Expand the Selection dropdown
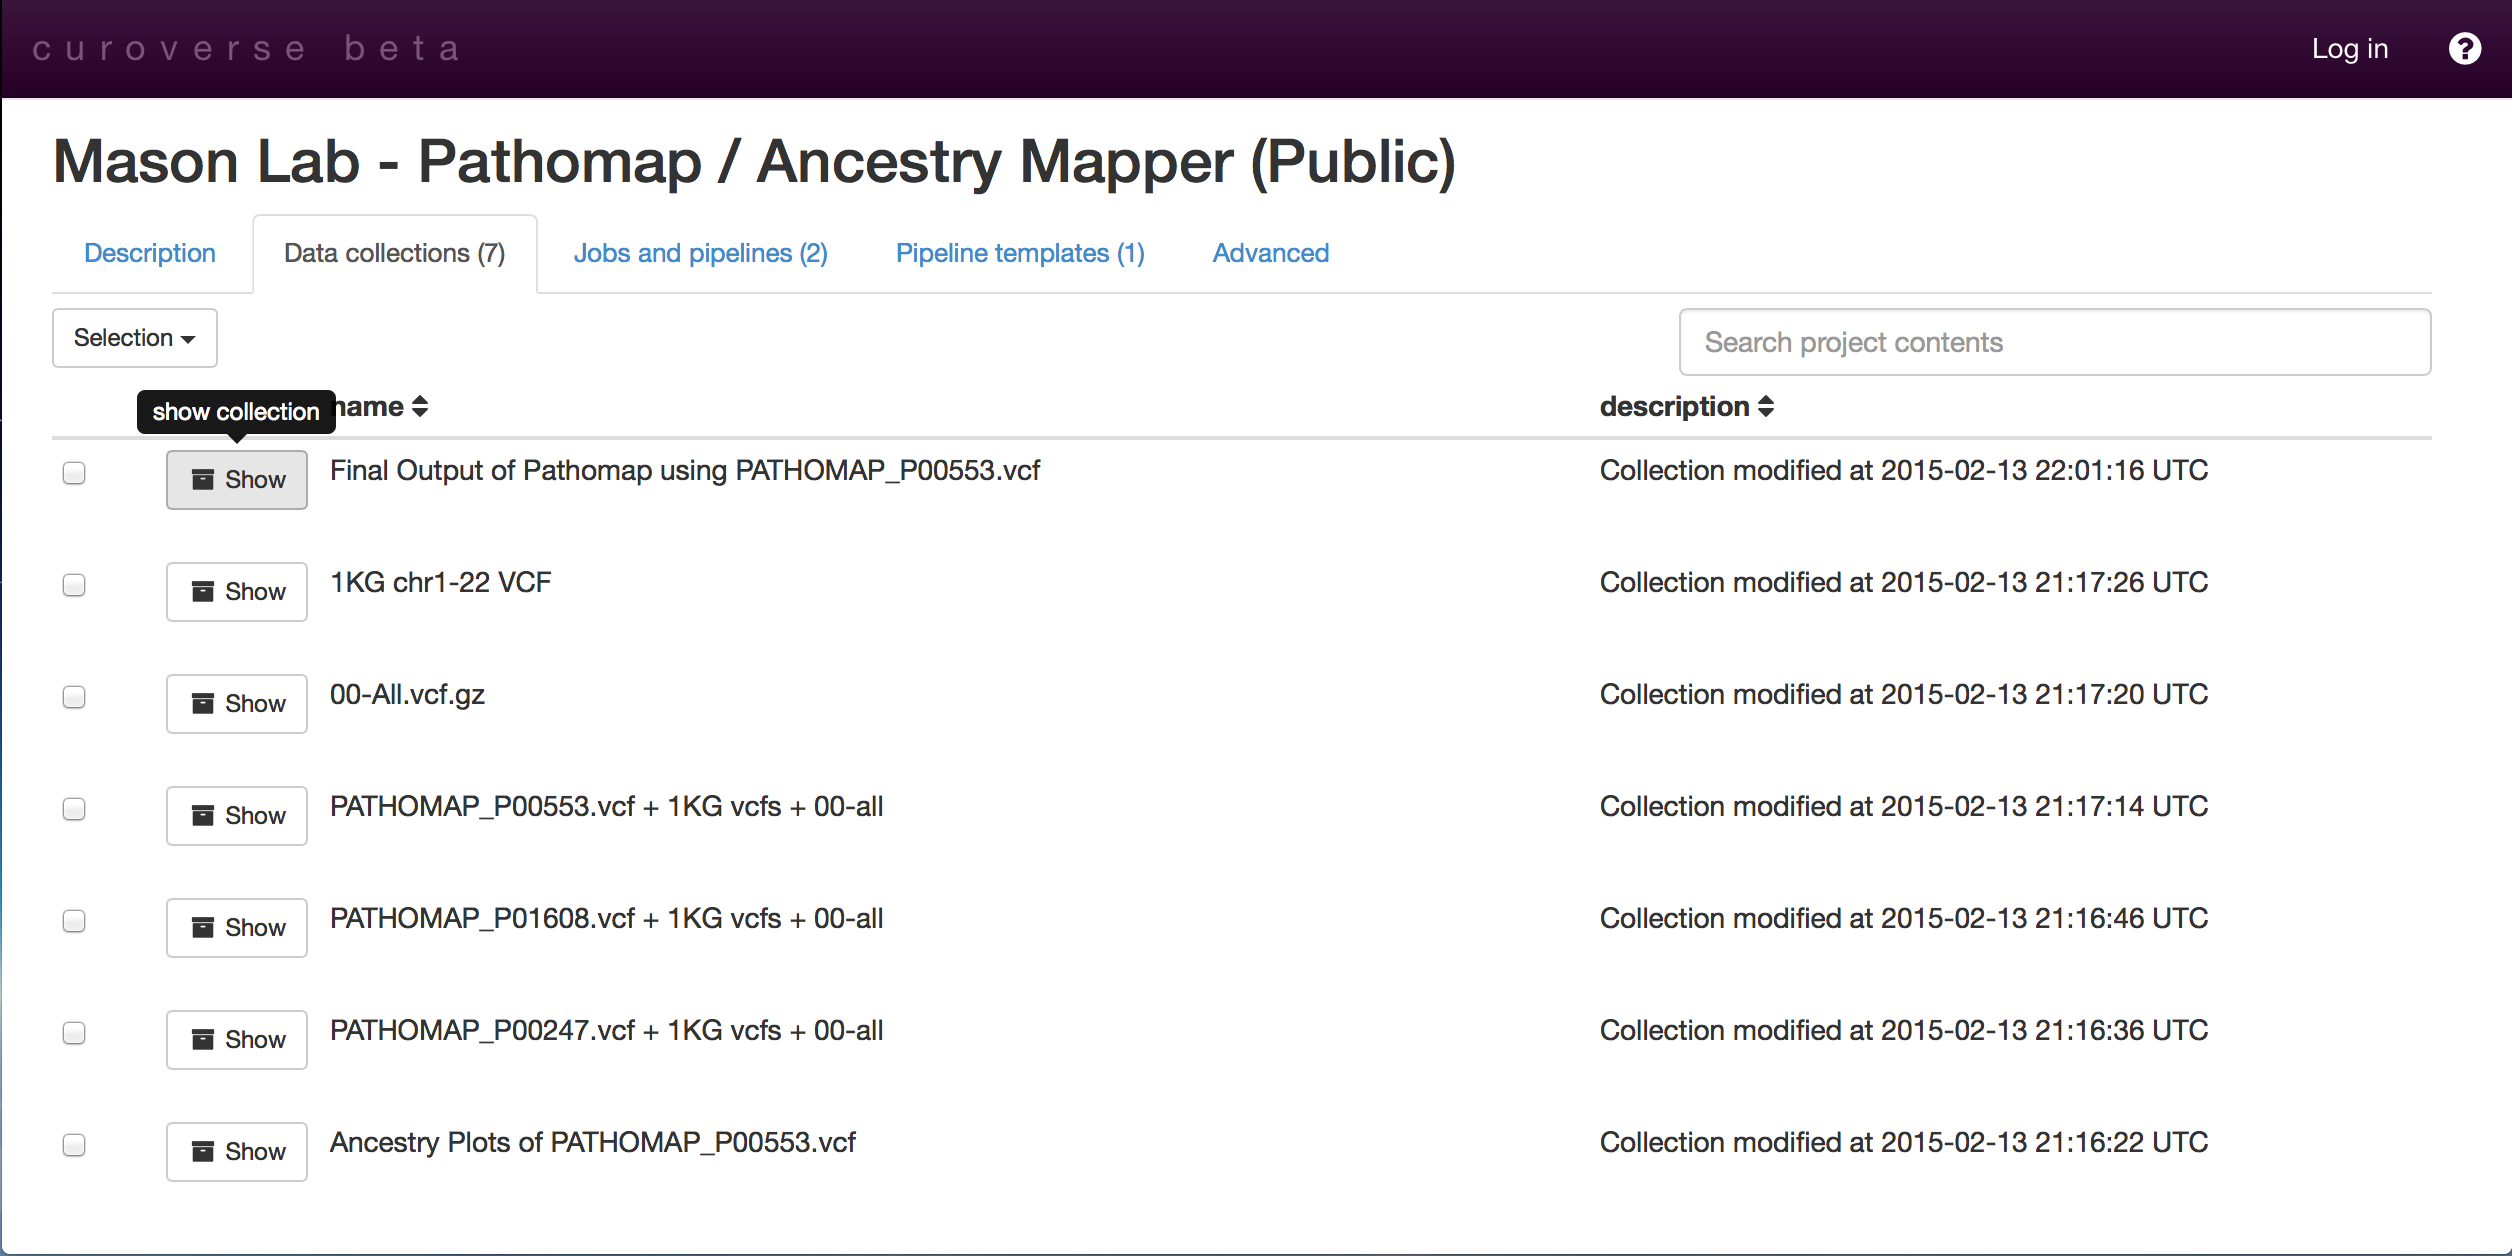 tap(135, 338)
